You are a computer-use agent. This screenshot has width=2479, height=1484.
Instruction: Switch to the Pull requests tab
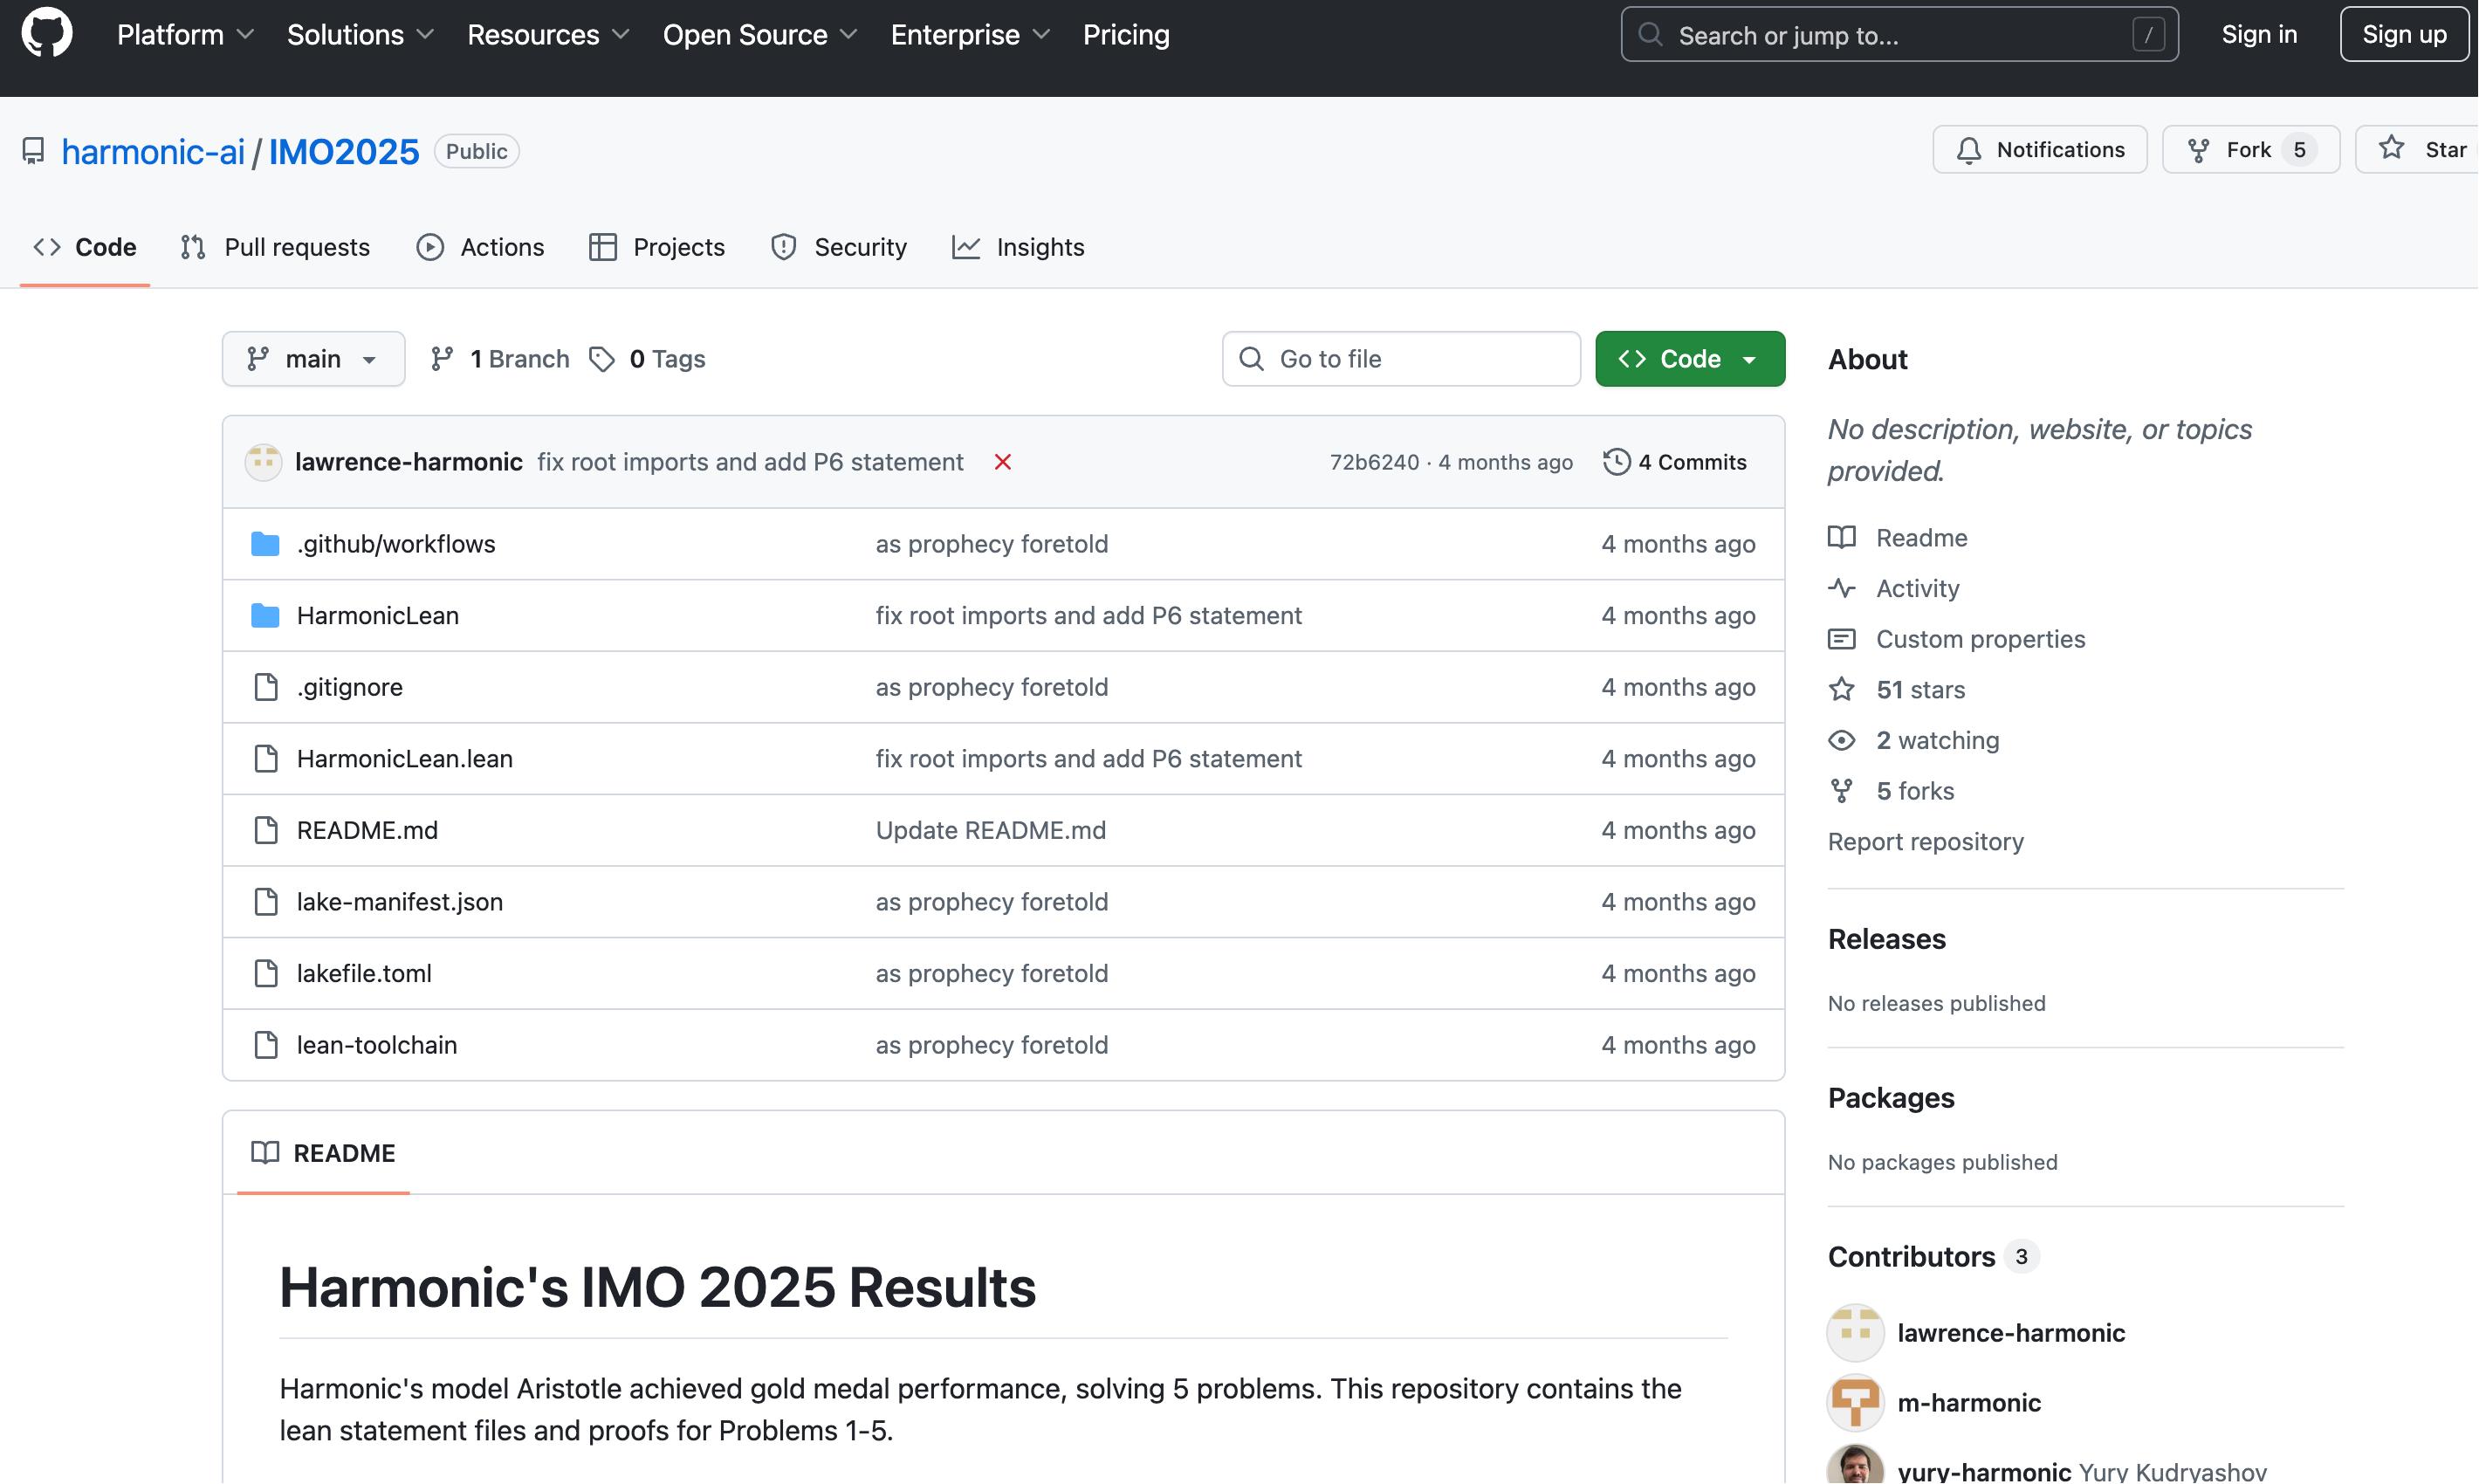tap(275, 247)
